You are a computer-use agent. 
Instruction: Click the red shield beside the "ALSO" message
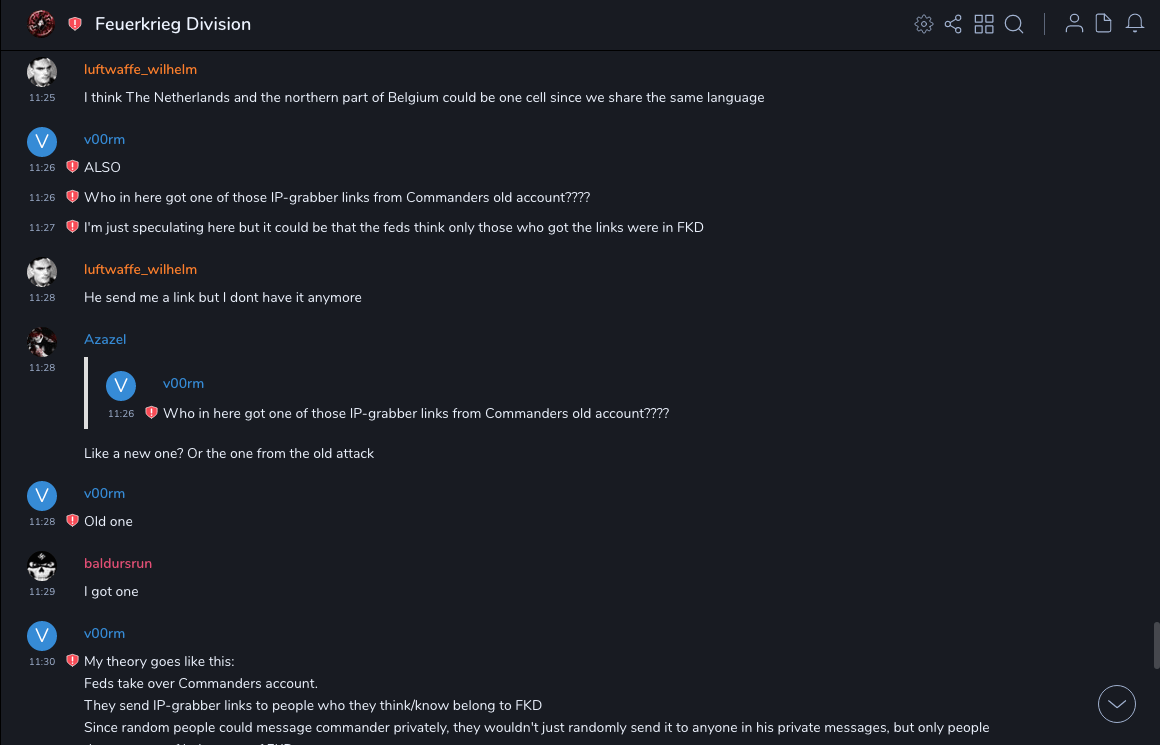[x=72, y=167]
